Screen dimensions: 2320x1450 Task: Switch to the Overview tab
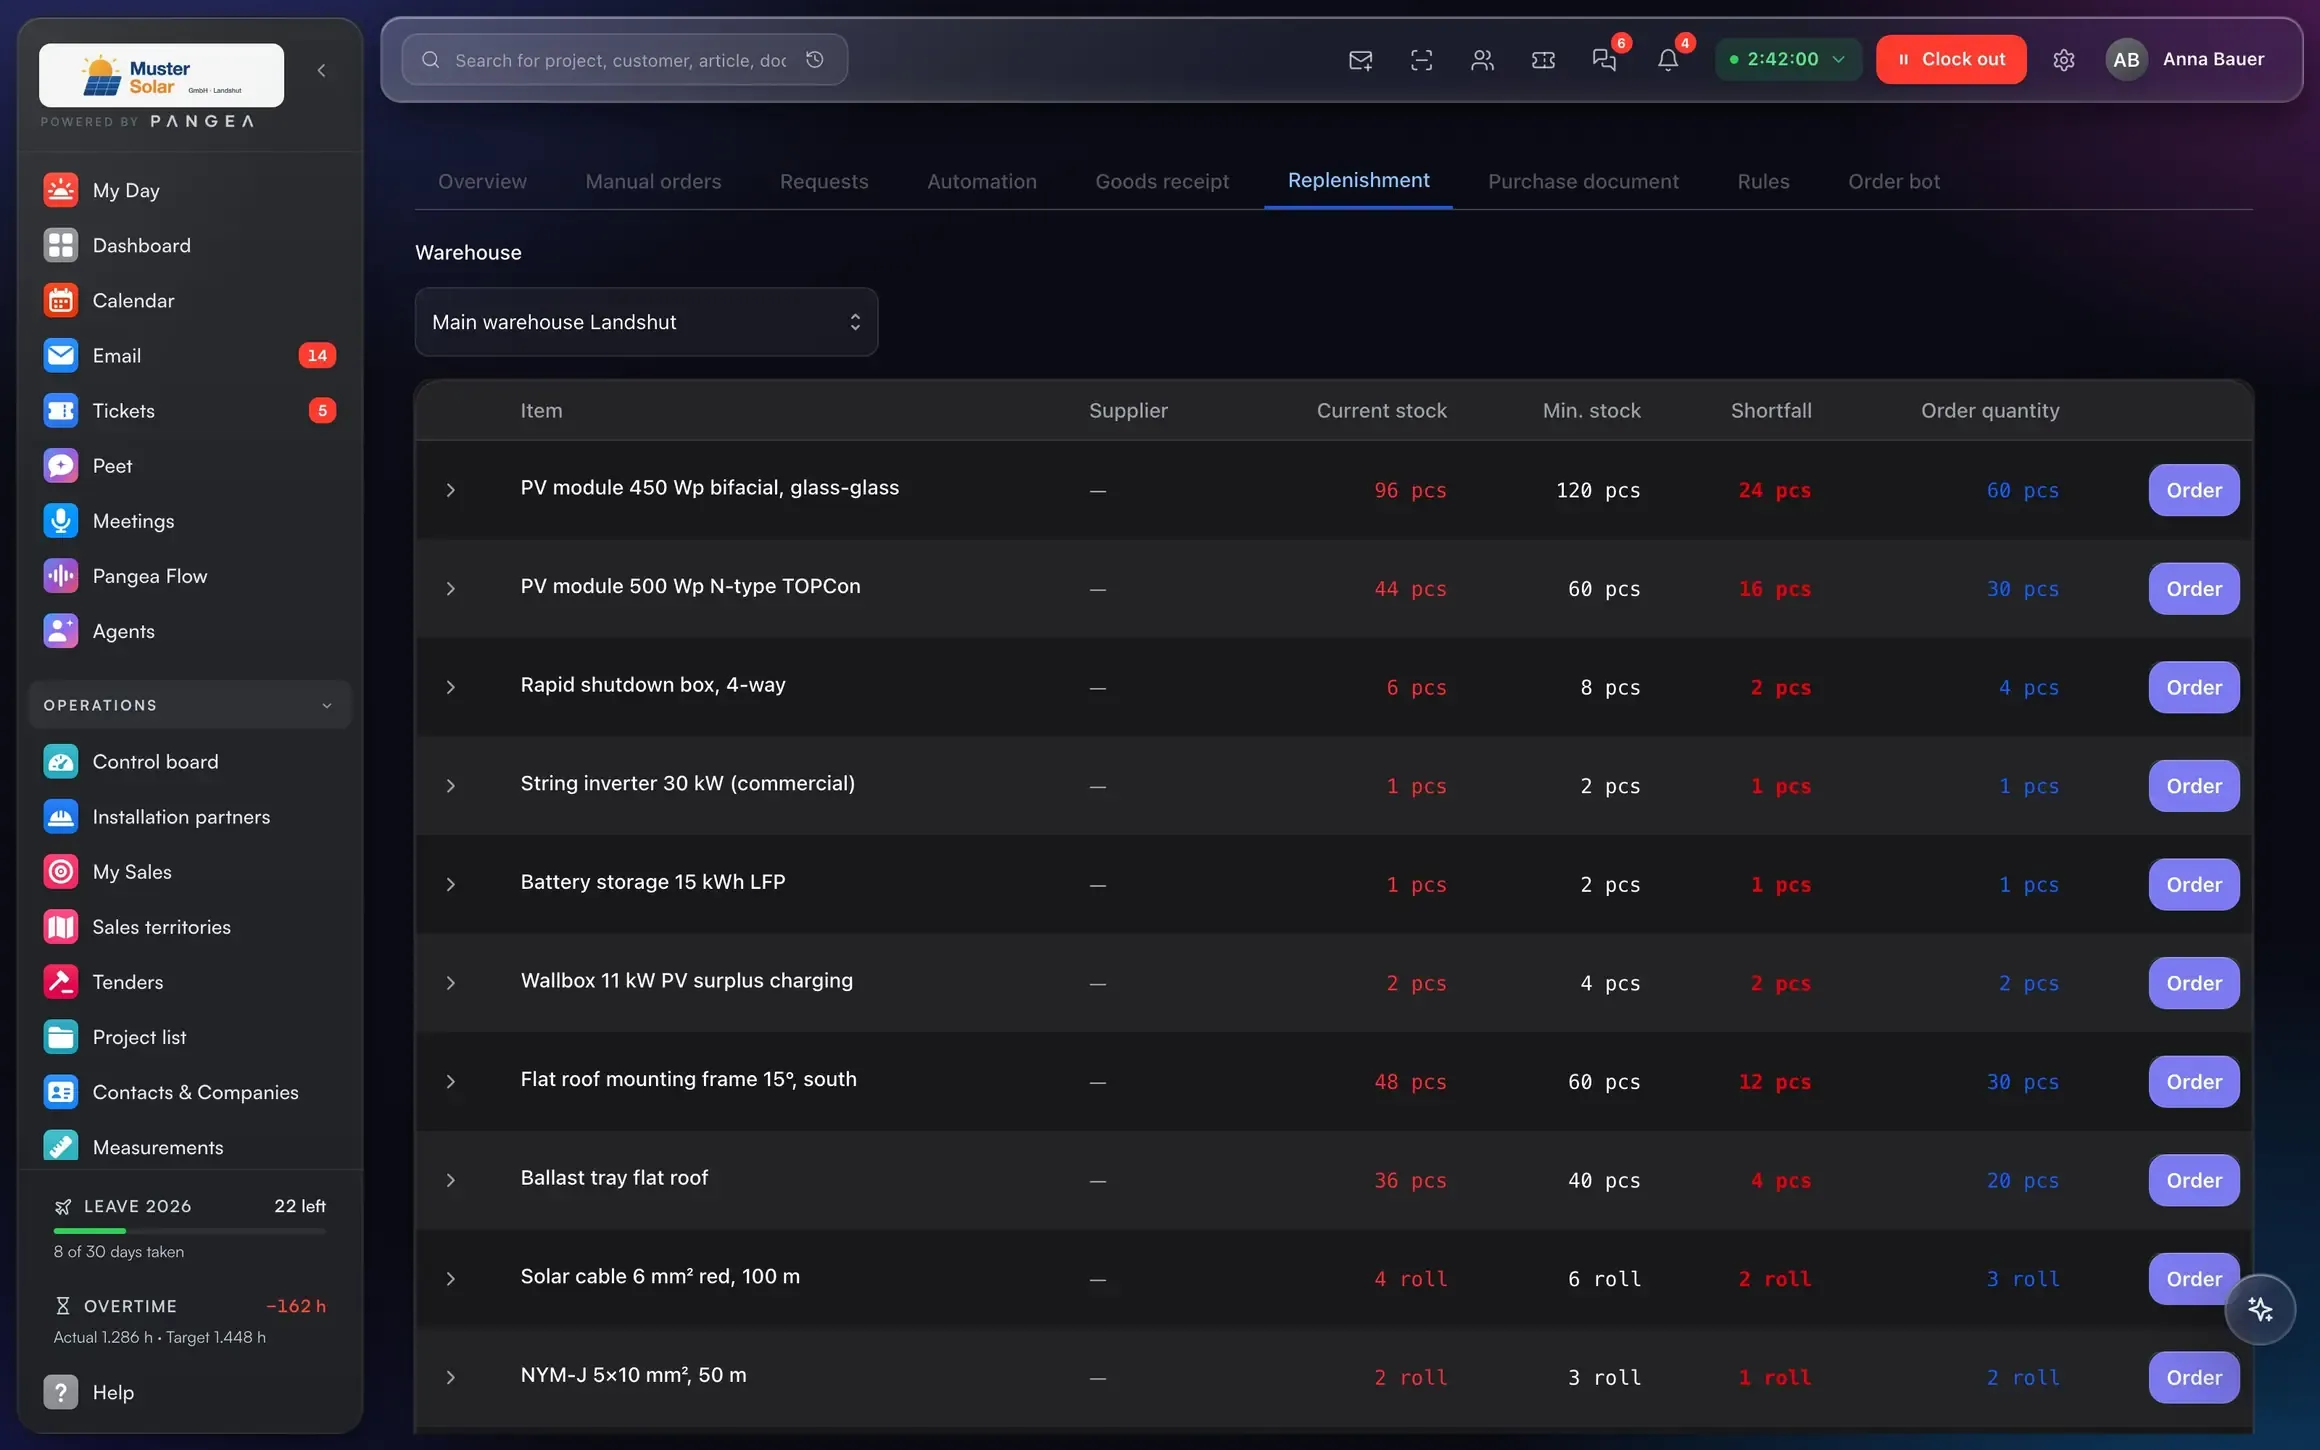point(482,181)
